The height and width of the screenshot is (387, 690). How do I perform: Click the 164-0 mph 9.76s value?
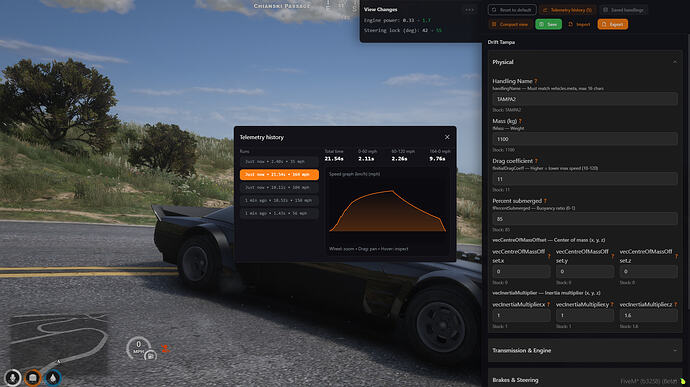[437, 158]
